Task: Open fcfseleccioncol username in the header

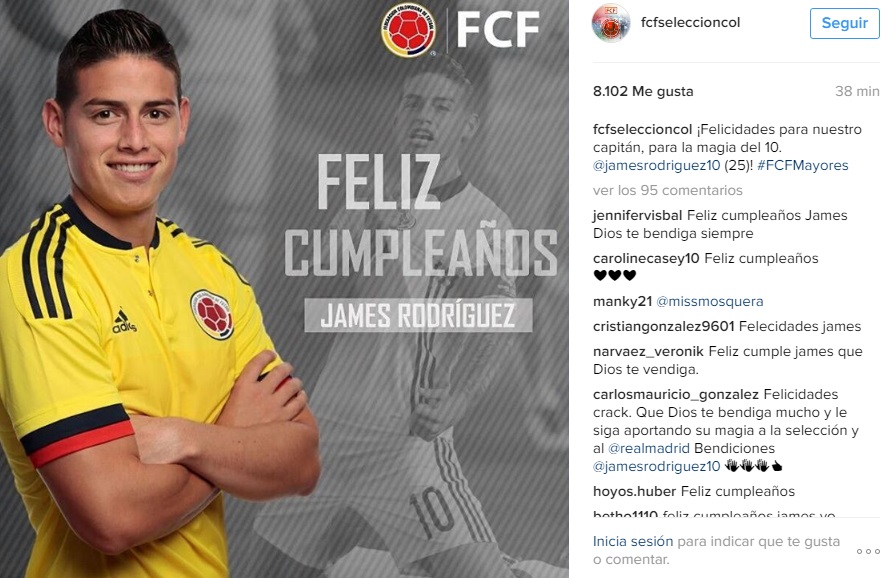Action: (690, 22)
